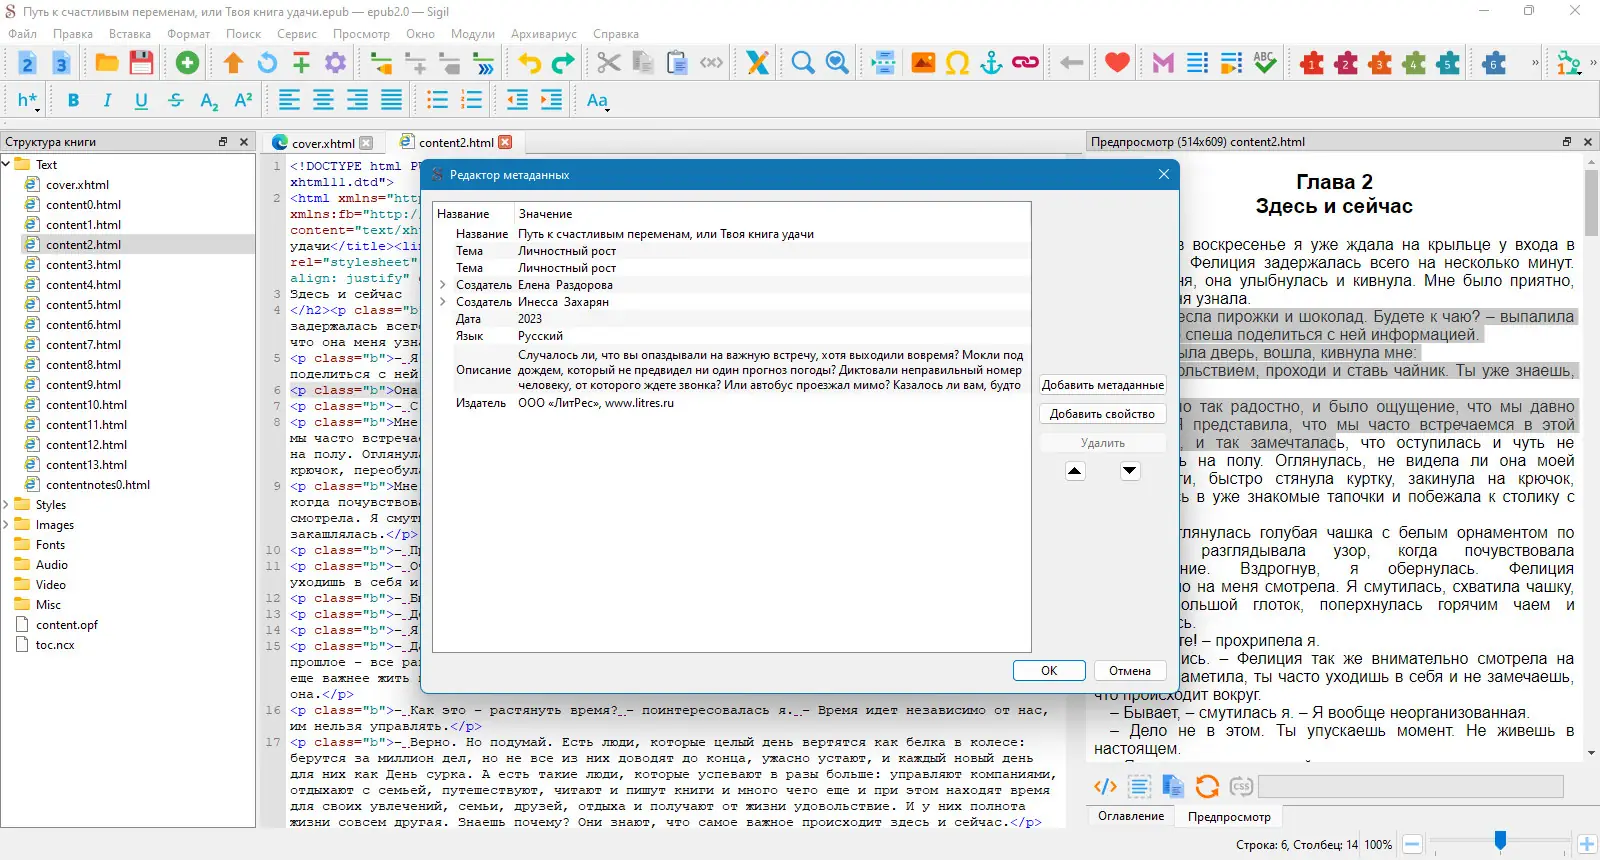The height and width of the screenshot is (860, 1600).
Task: Expand the Images folder
Action: point(6,524)
